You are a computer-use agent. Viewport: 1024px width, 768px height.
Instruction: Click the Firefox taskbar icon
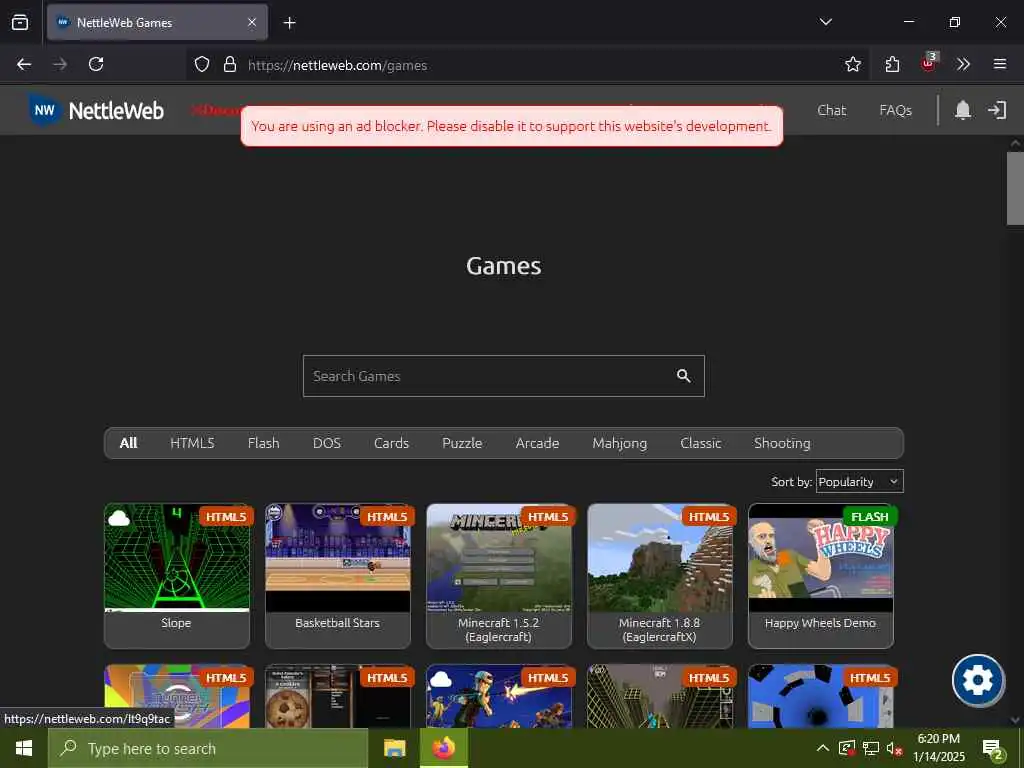point(443,748)
